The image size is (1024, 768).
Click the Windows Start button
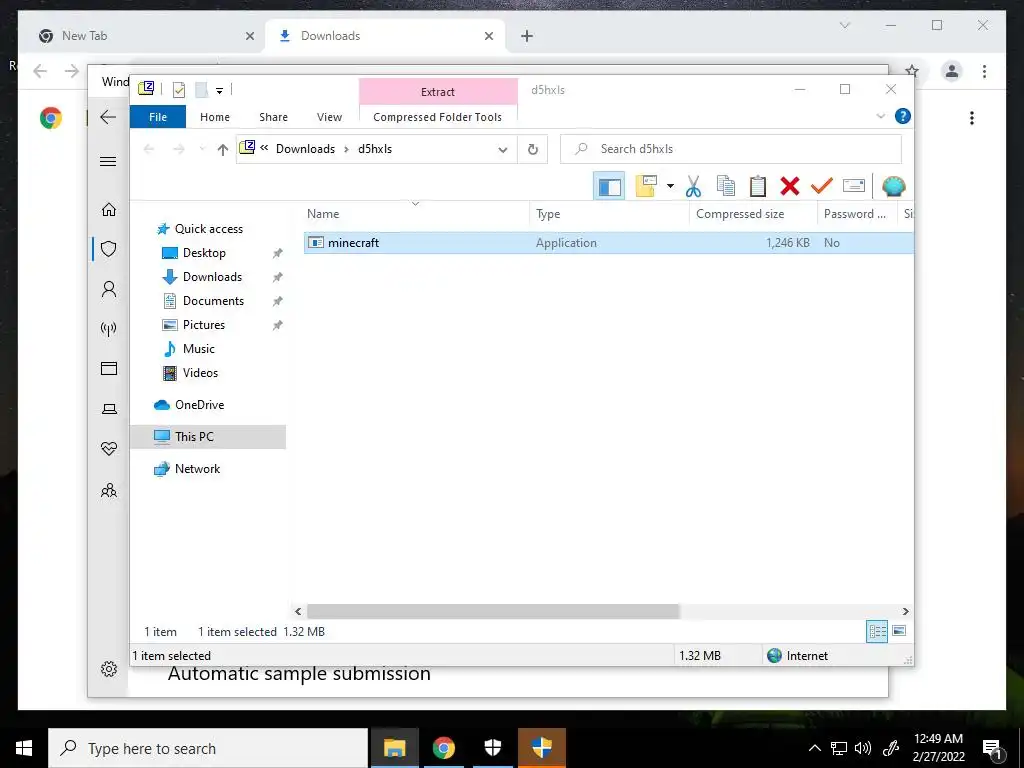pyautogui.click(x=24, y=748)
